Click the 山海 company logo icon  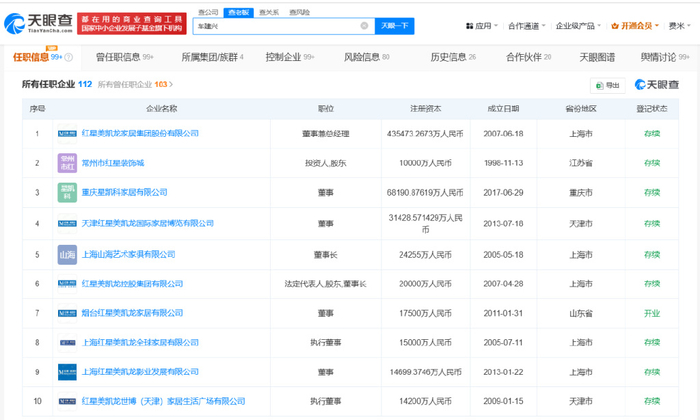coord(67,255)
